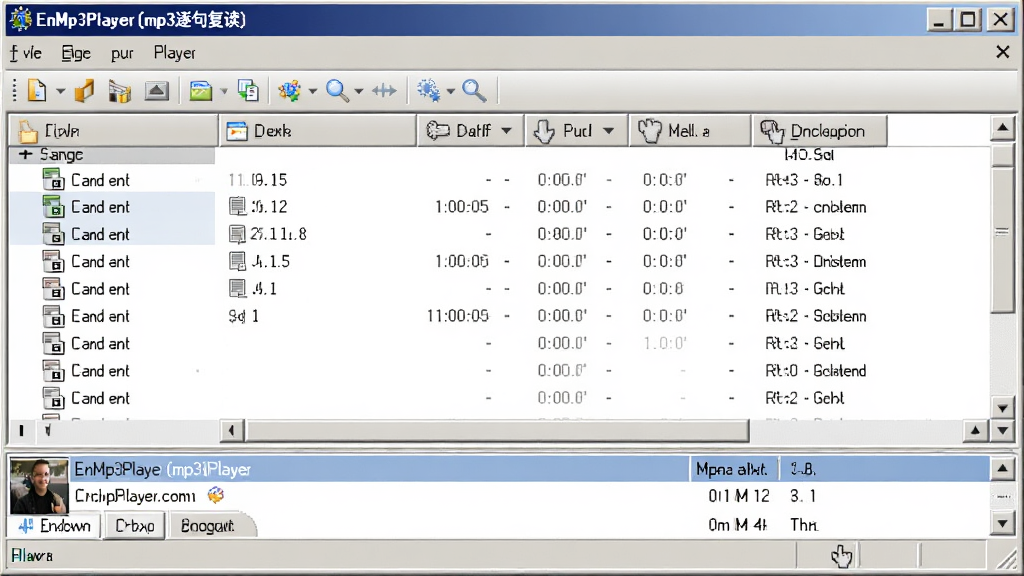Expand arrow next to green folder icon

[x=224, y=91]
